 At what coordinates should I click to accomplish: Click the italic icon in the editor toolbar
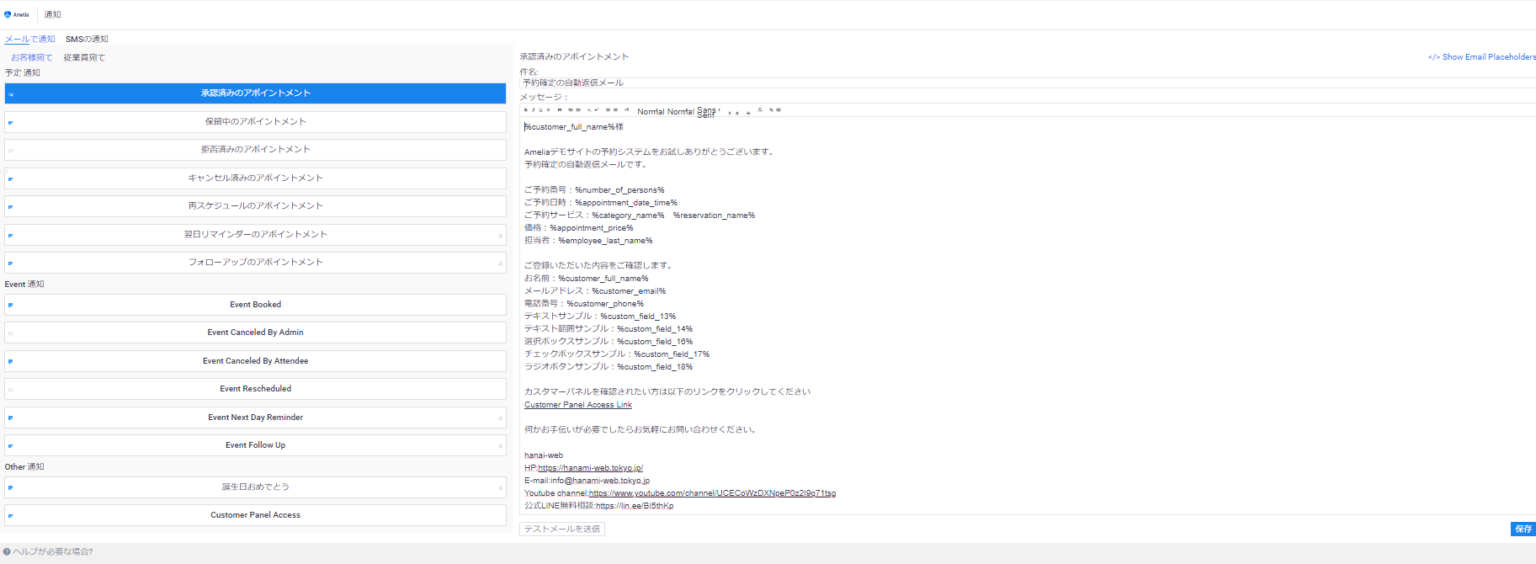pos(533,110)
